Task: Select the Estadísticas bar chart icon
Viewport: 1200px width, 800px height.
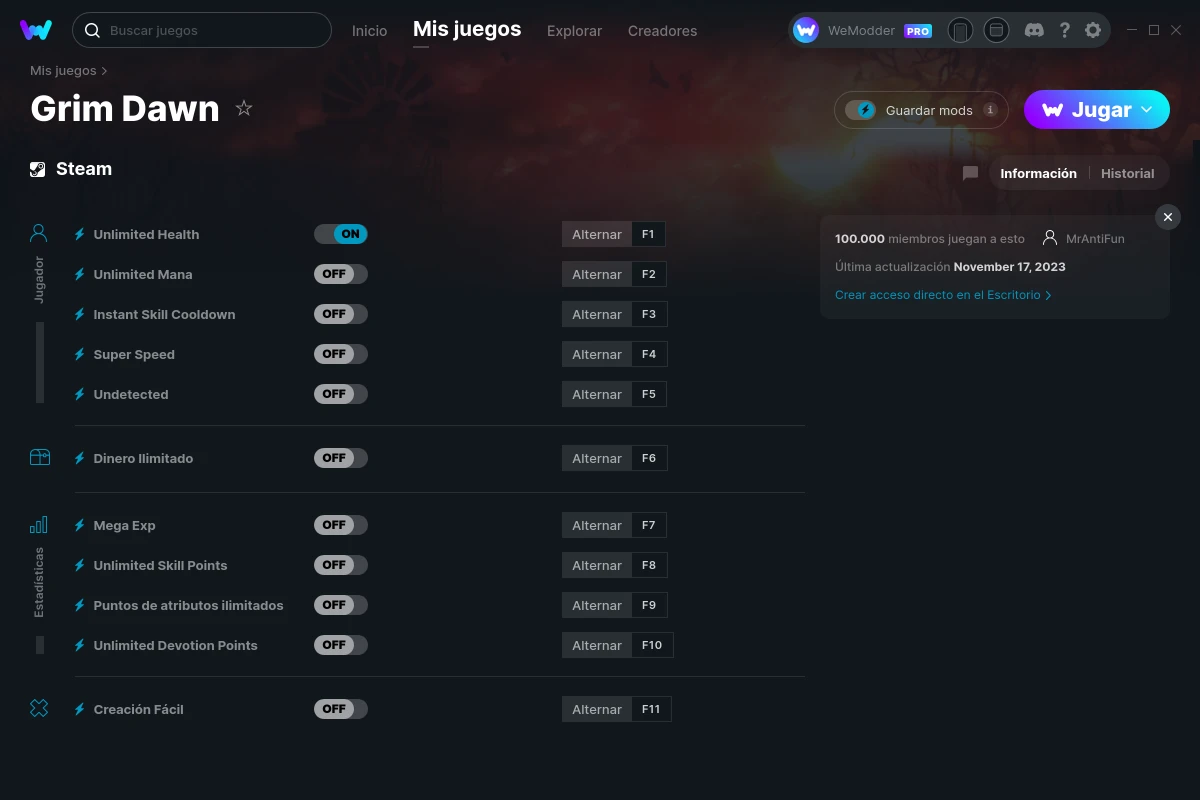Action: click(39, 525)
